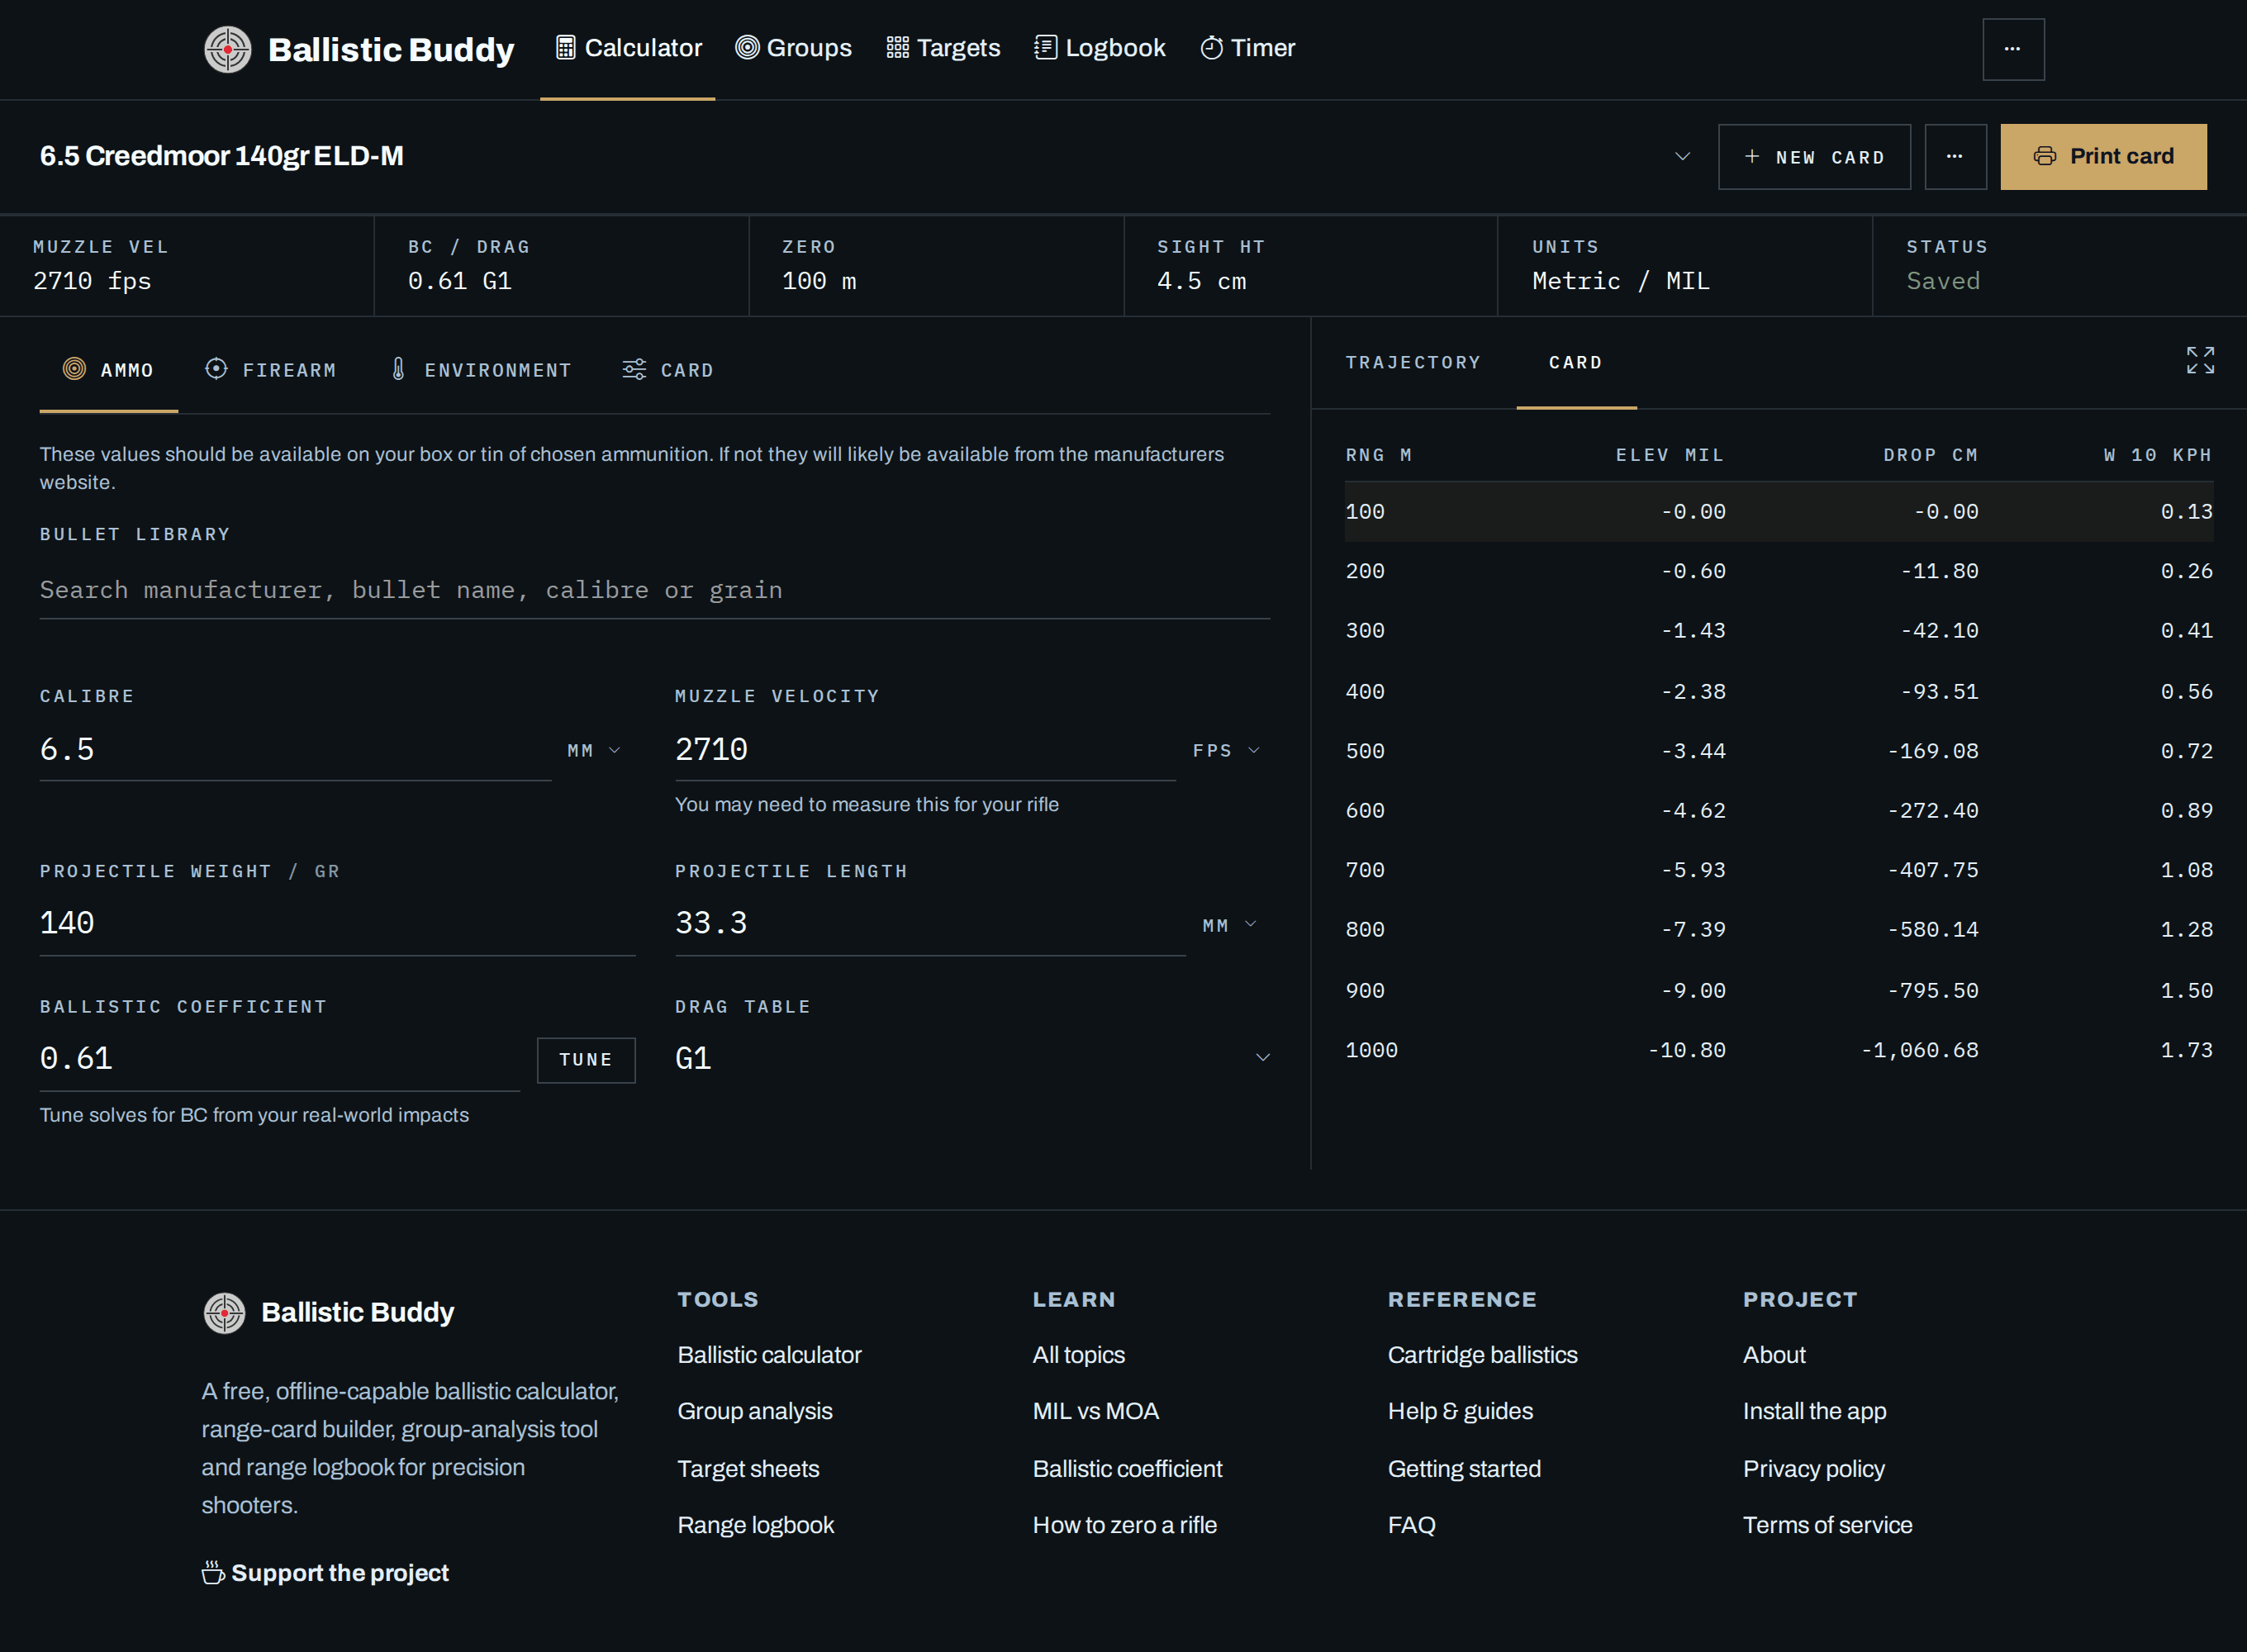Open the Group analysis footer link
Viewport: 2247px width, 1652px height.
click(755, 1411)
